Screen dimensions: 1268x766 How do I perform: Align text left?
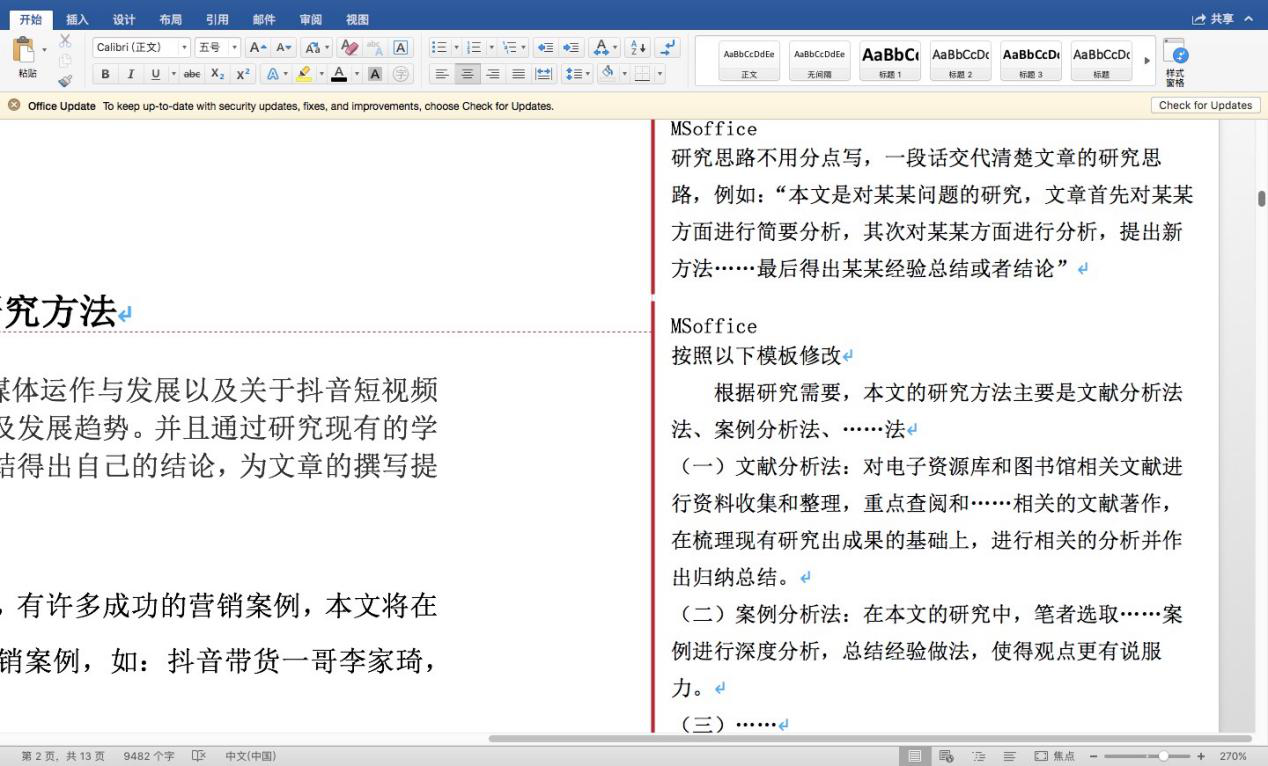(442, 74)
